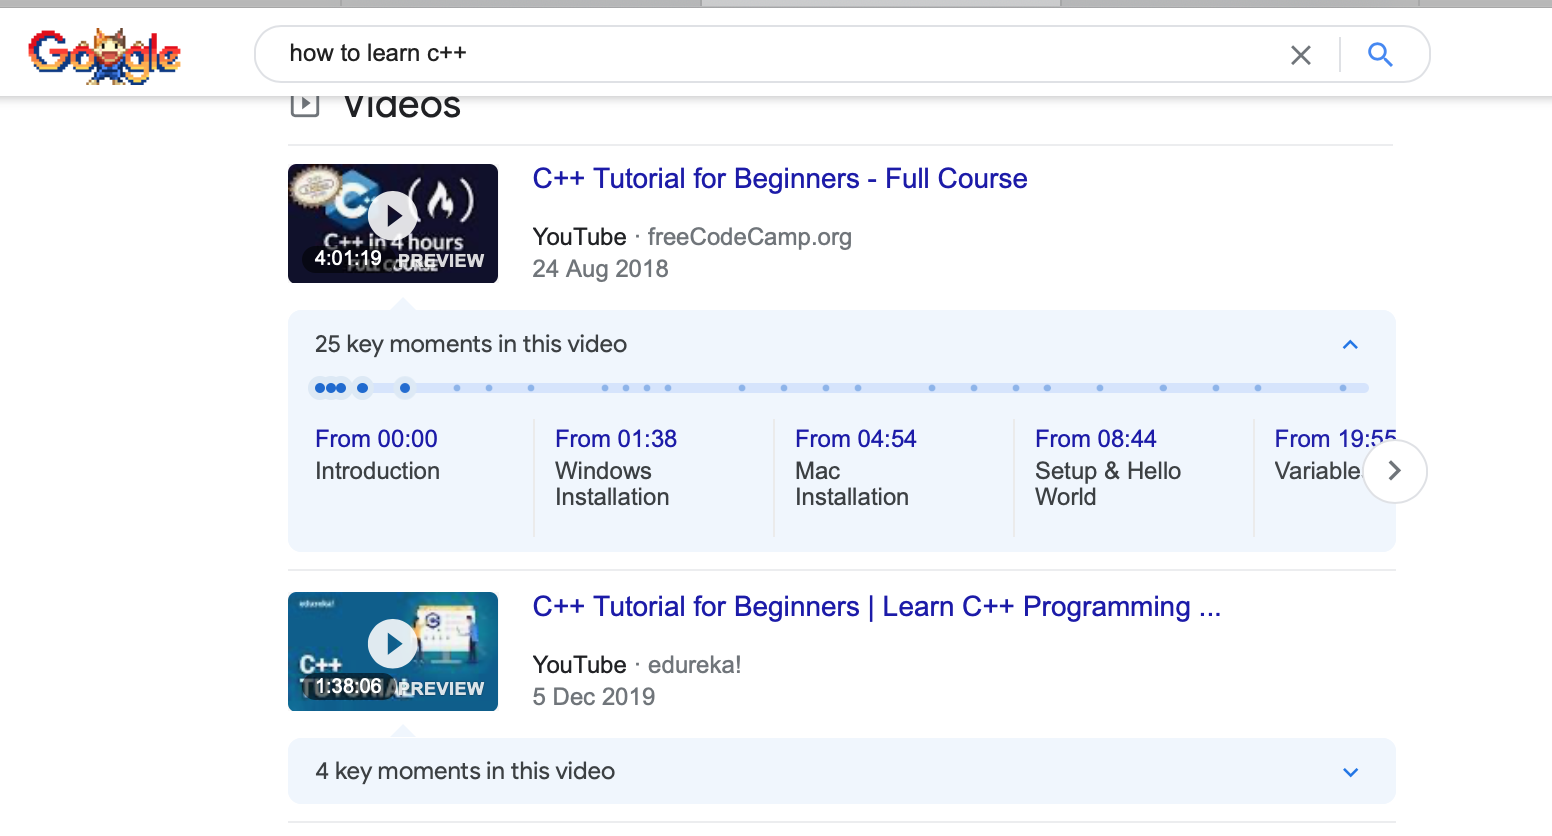Click the fifth highlighted timeline dot
This screenshot has height=836, width=1552.
[x=404, y=387]
